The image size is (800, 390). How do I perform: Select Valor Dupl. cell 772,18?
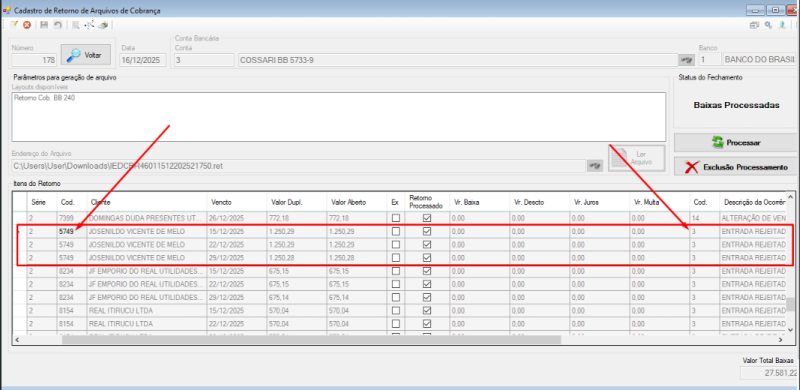[x=297, y=218]
